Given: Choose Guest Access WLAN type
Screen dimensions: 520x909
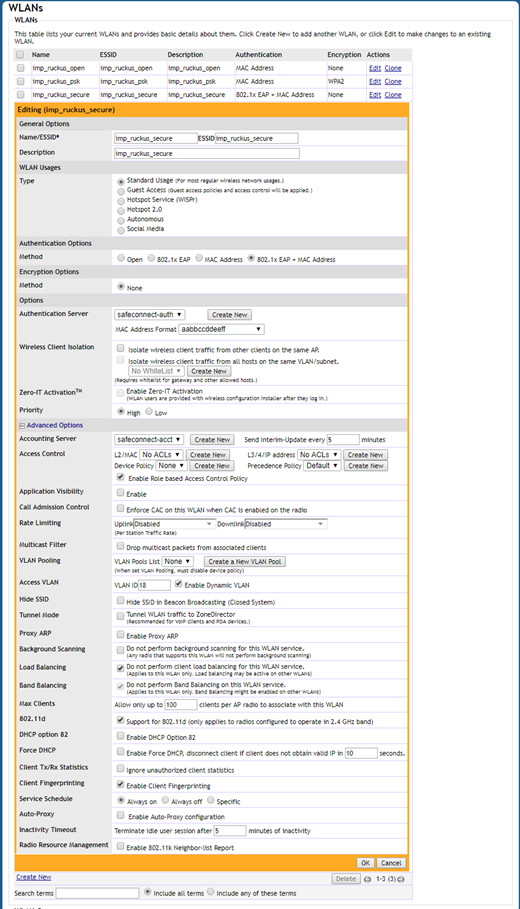Looking at the screenshot, I should (x=121, y=191).
